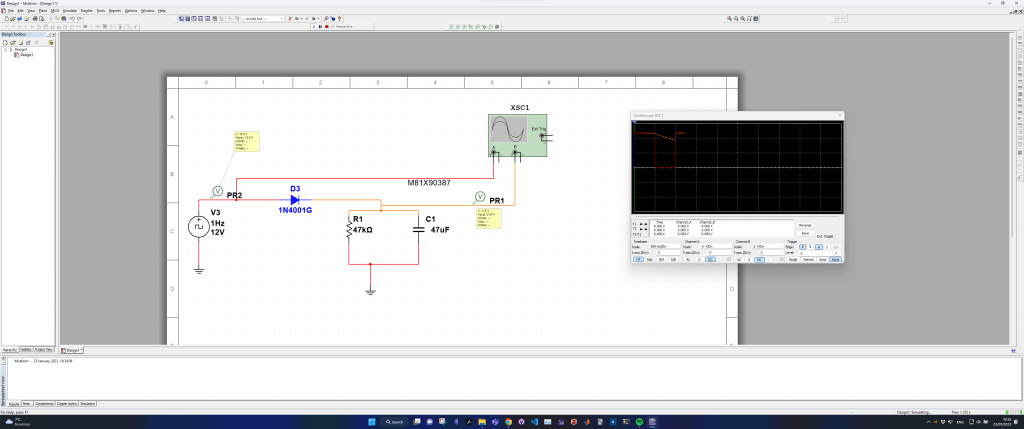The height and width of the screenshot is (429, 1024).
Task: Click the Trigger Level input field
Action: point(816,253)
